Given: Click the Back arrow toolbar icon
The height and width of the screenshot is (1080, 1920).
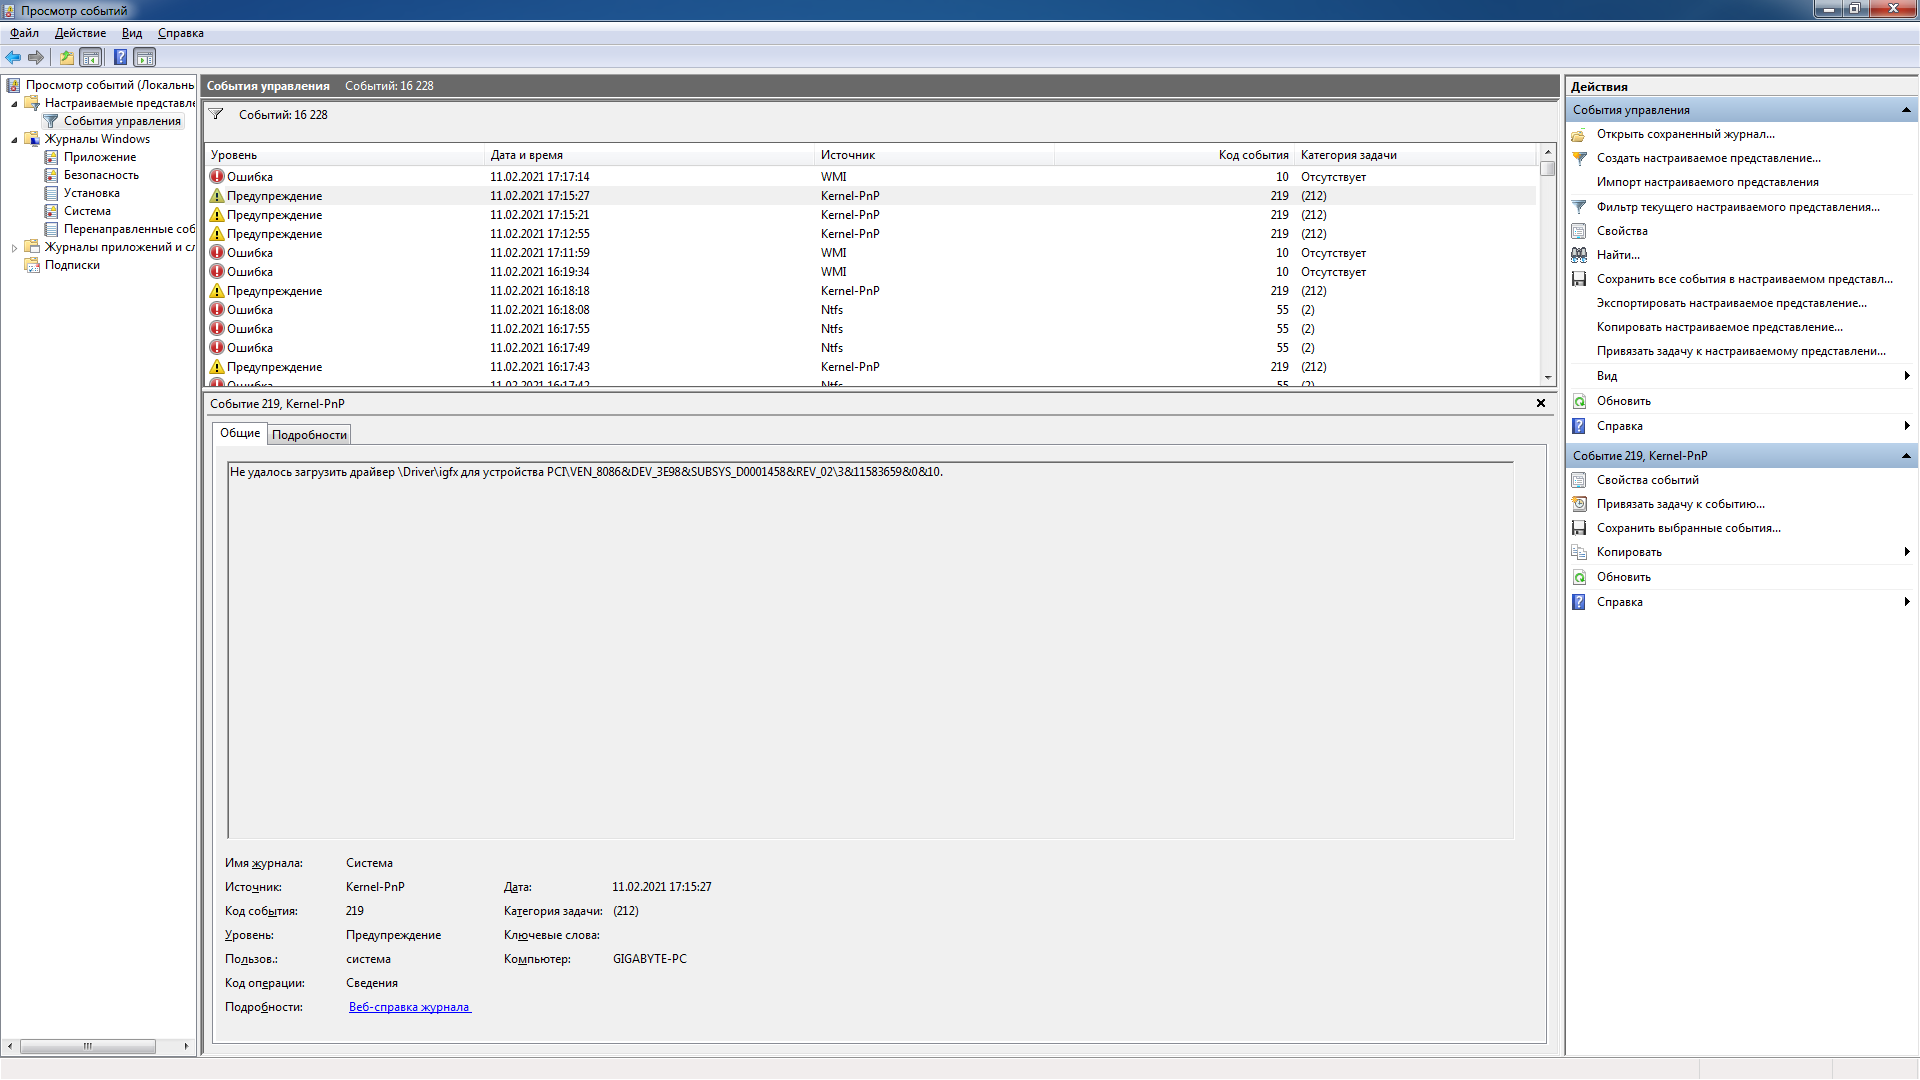Looking at the screenshot, I should pos(13,57).
